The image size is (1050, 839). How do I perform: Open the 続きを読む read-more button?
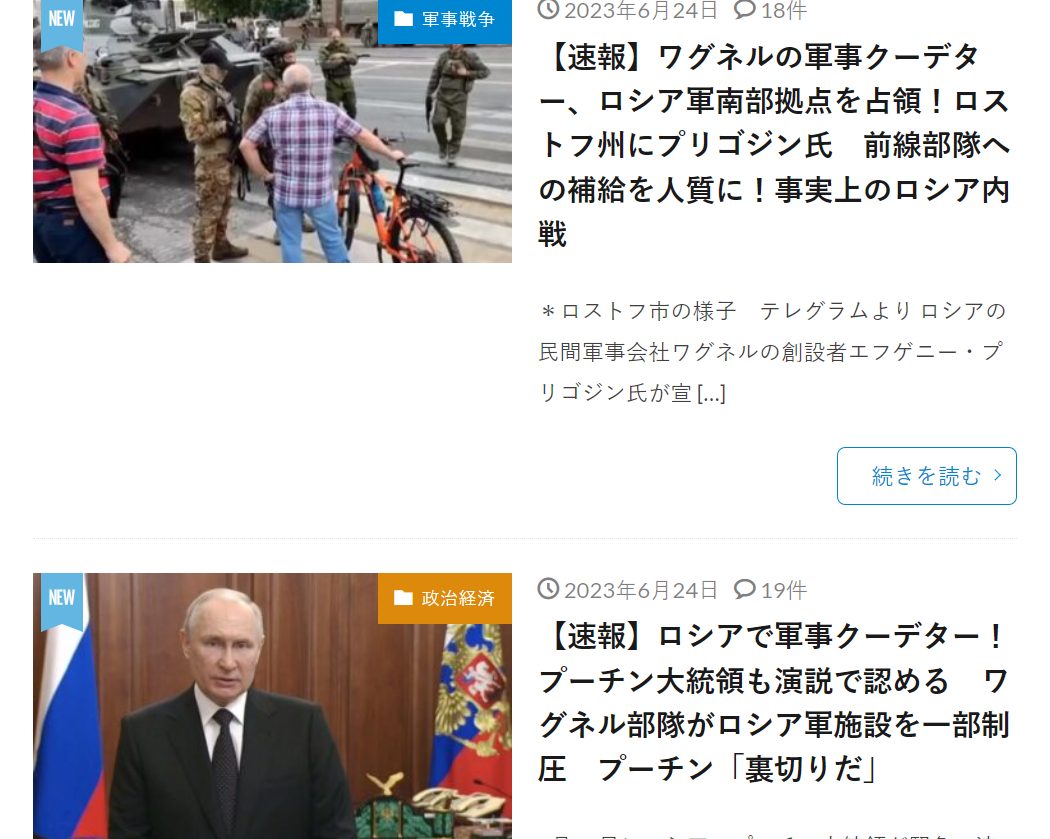(x=927, y=476)
